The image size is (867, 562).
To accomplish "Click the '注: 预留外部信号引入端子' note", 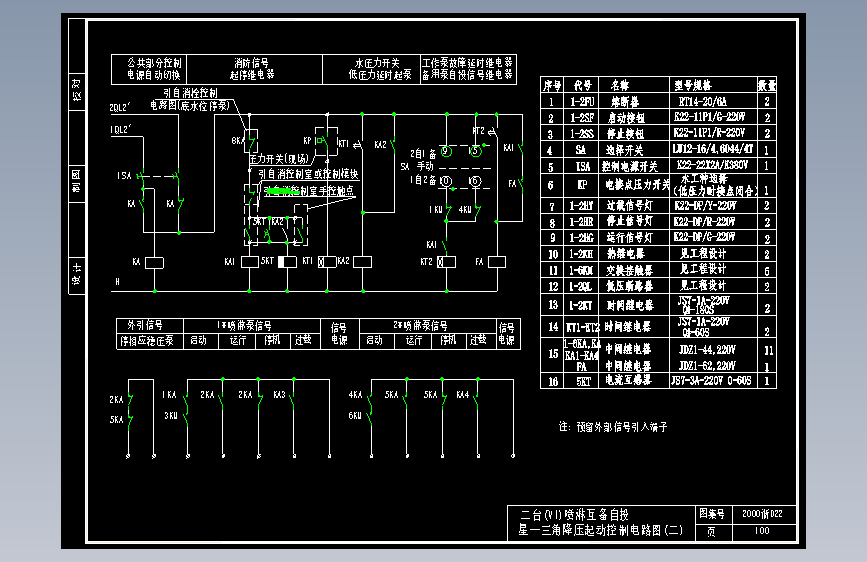I will [x=613, y=426].
